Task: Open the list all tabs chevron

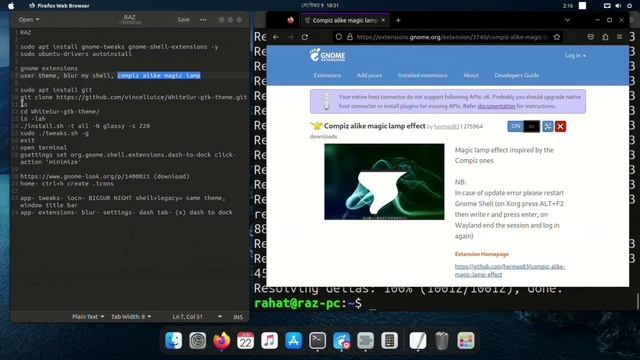Action: click(567, 20)
